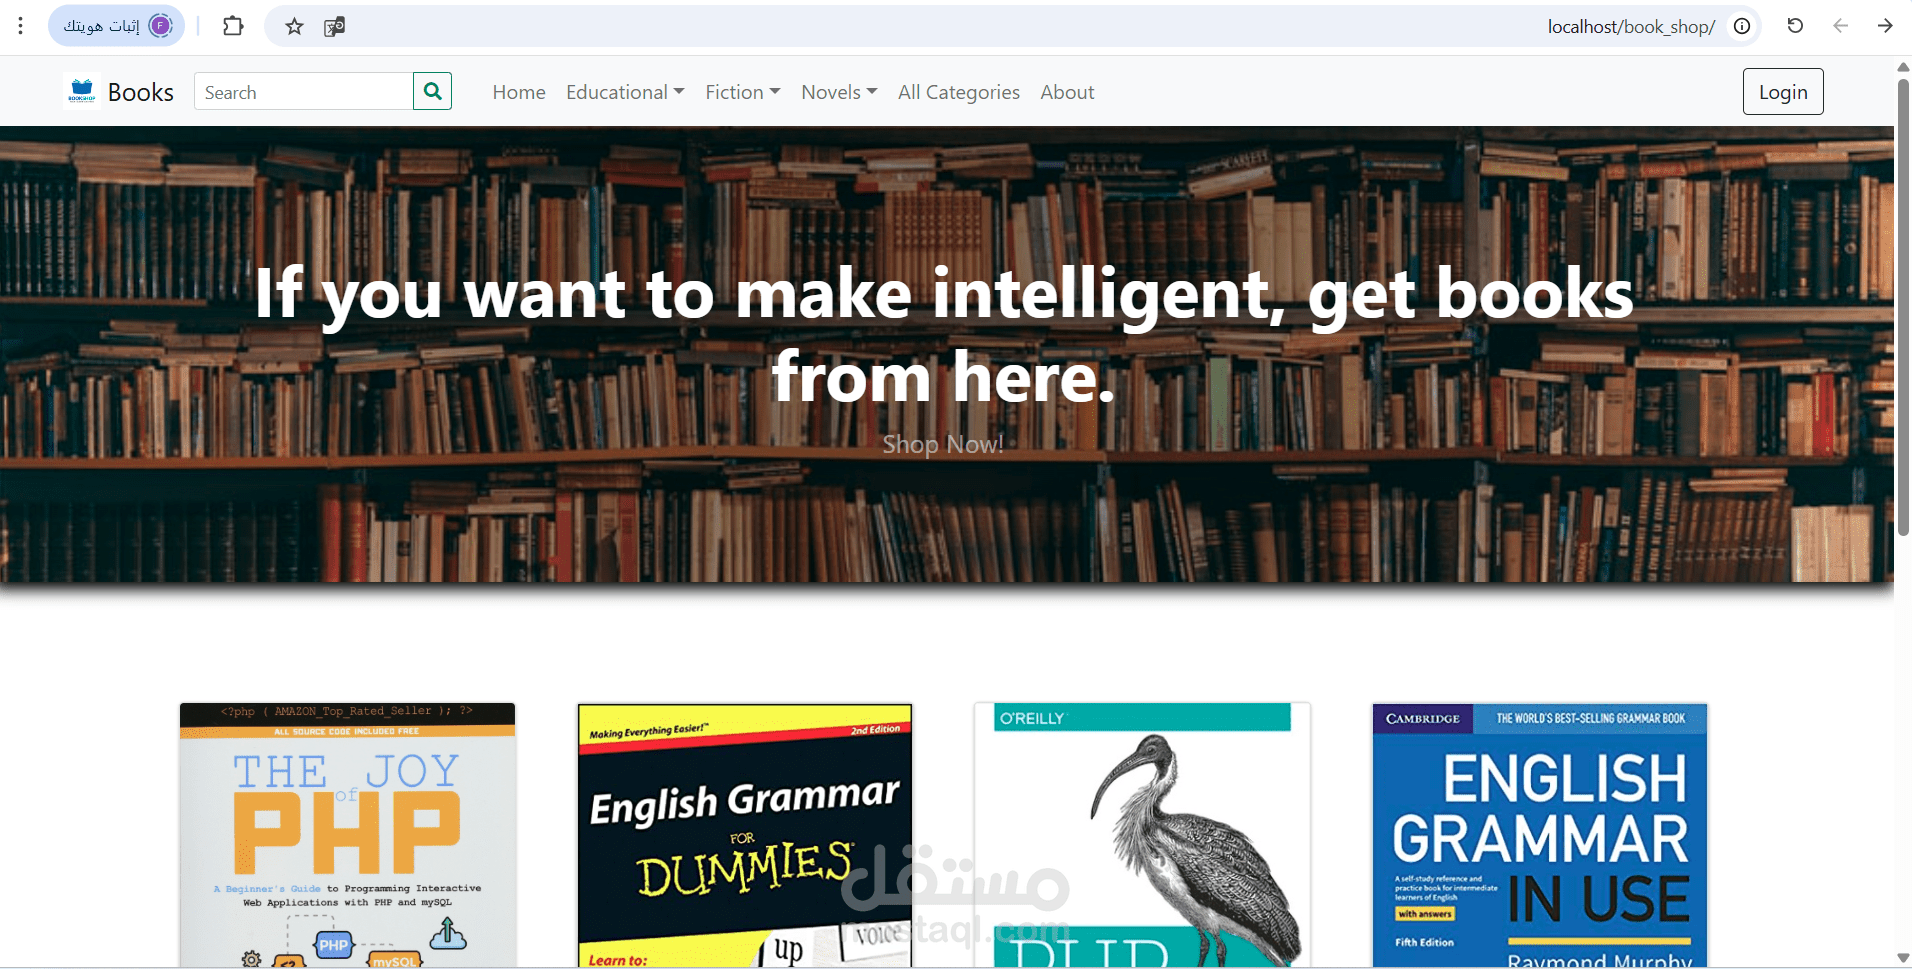Follow the Shop Now! link
The height and width of the screenshot is (969, 1912).
[x=943, y=444]
